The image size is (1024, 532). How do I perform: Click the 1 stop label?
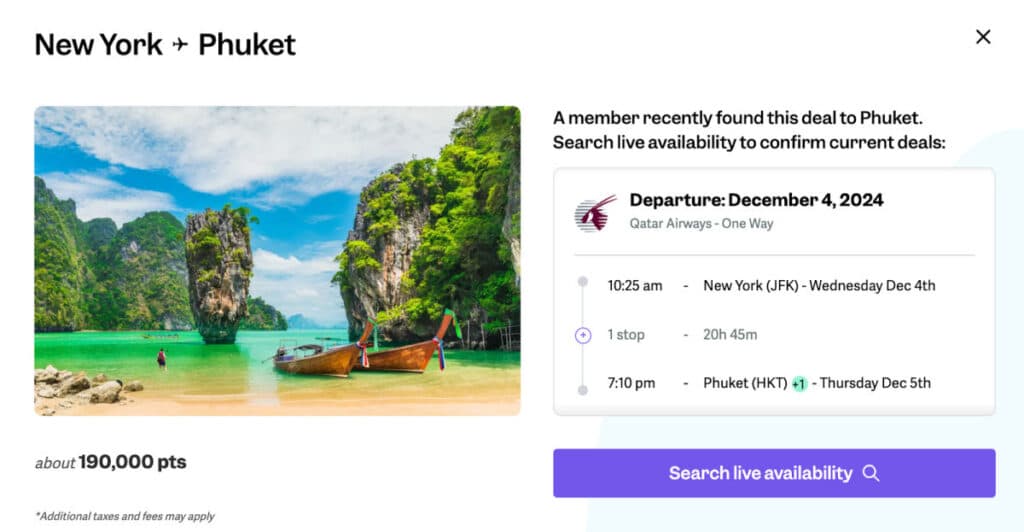[x=626, y=335]
